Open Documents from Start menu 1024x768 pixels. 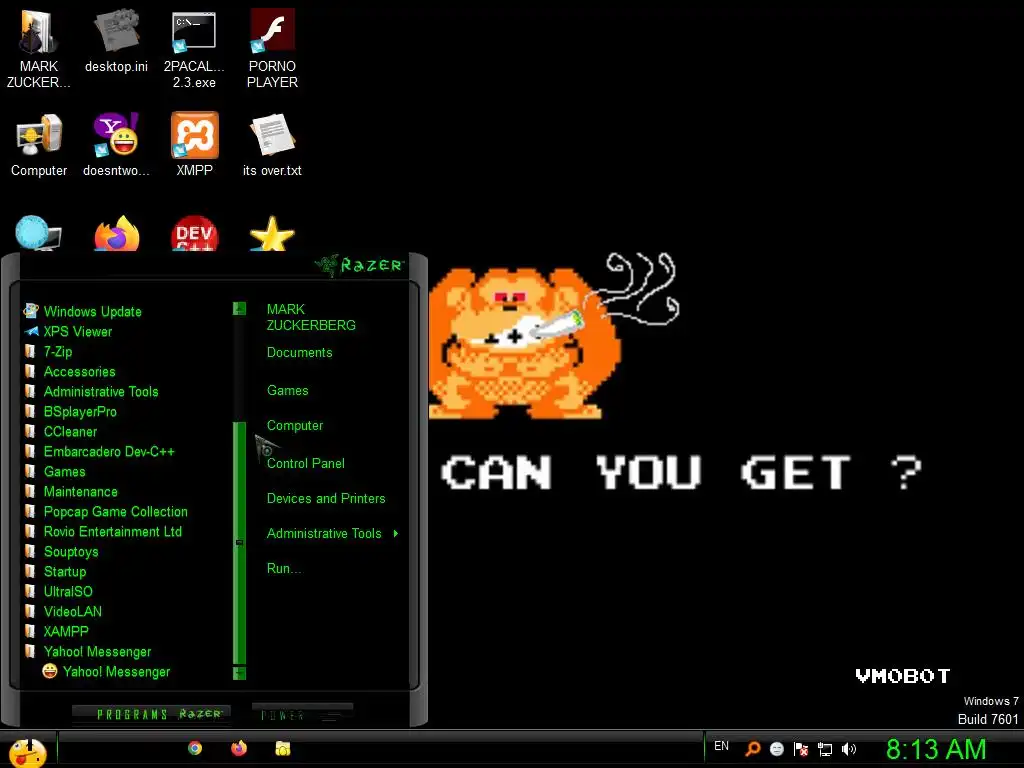click(300, 353)
